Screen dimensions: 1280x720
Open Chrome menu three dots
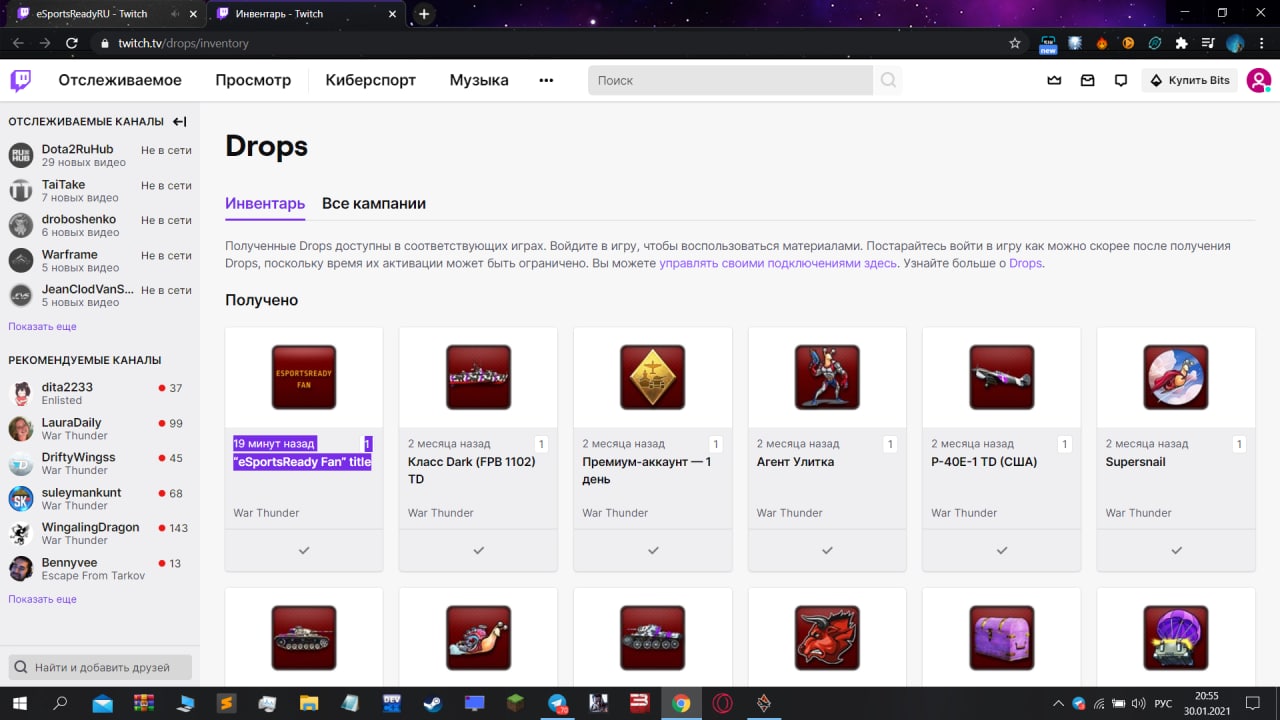pos(1263,43)
